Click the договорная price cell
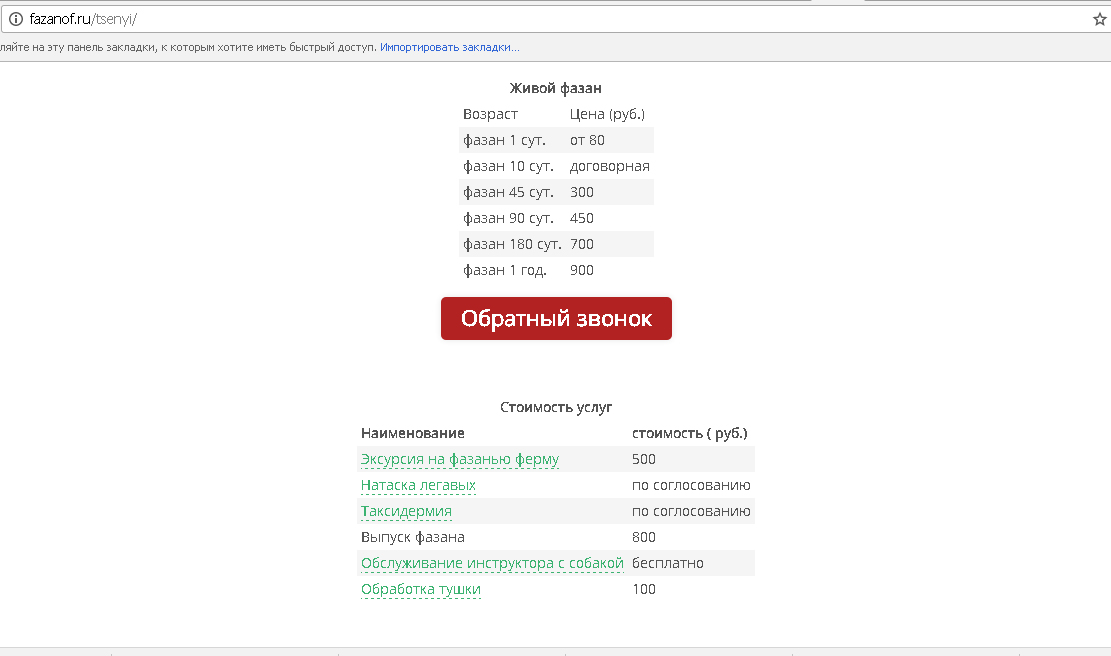Screen dimensions: 1111x656 coord(609,166)
